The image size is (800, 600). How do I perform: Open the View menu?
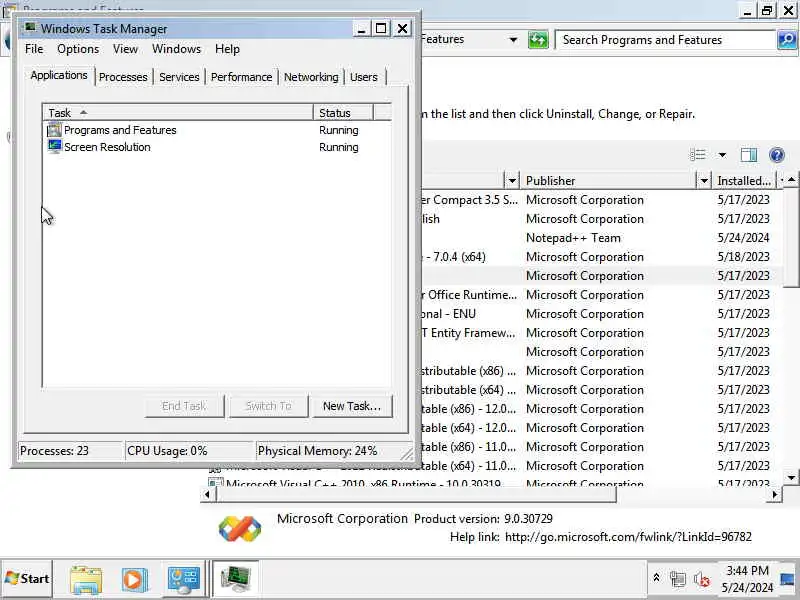tap(125, 49)
